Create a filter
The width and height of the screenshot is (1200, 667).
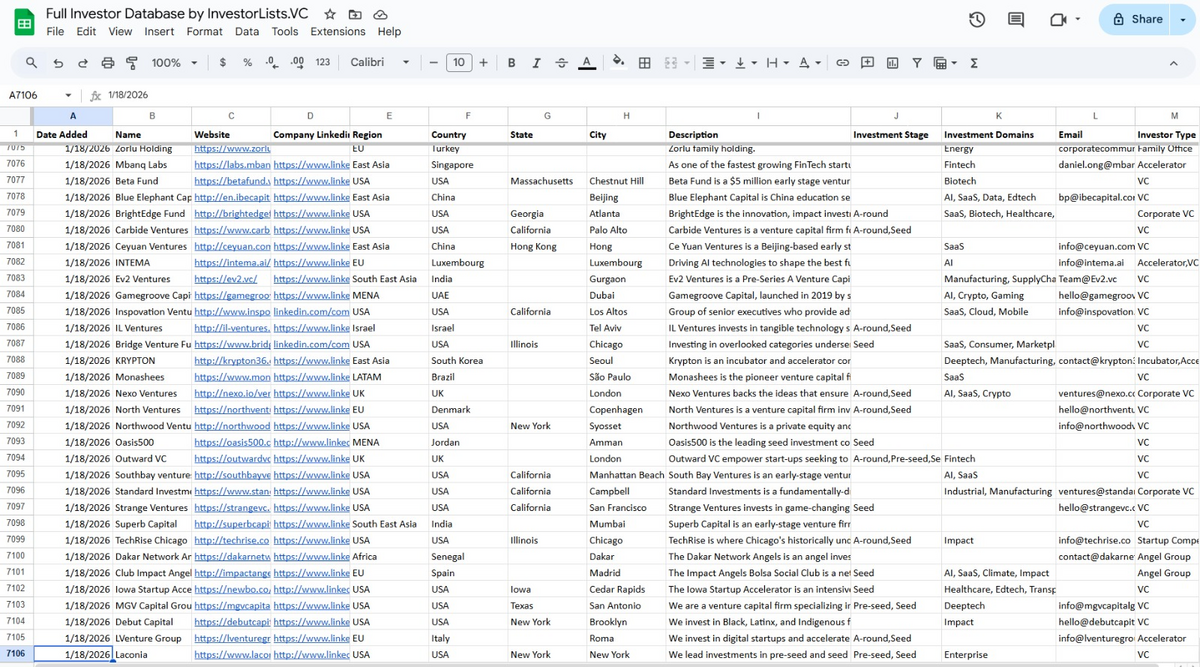[x=916, y=62]
